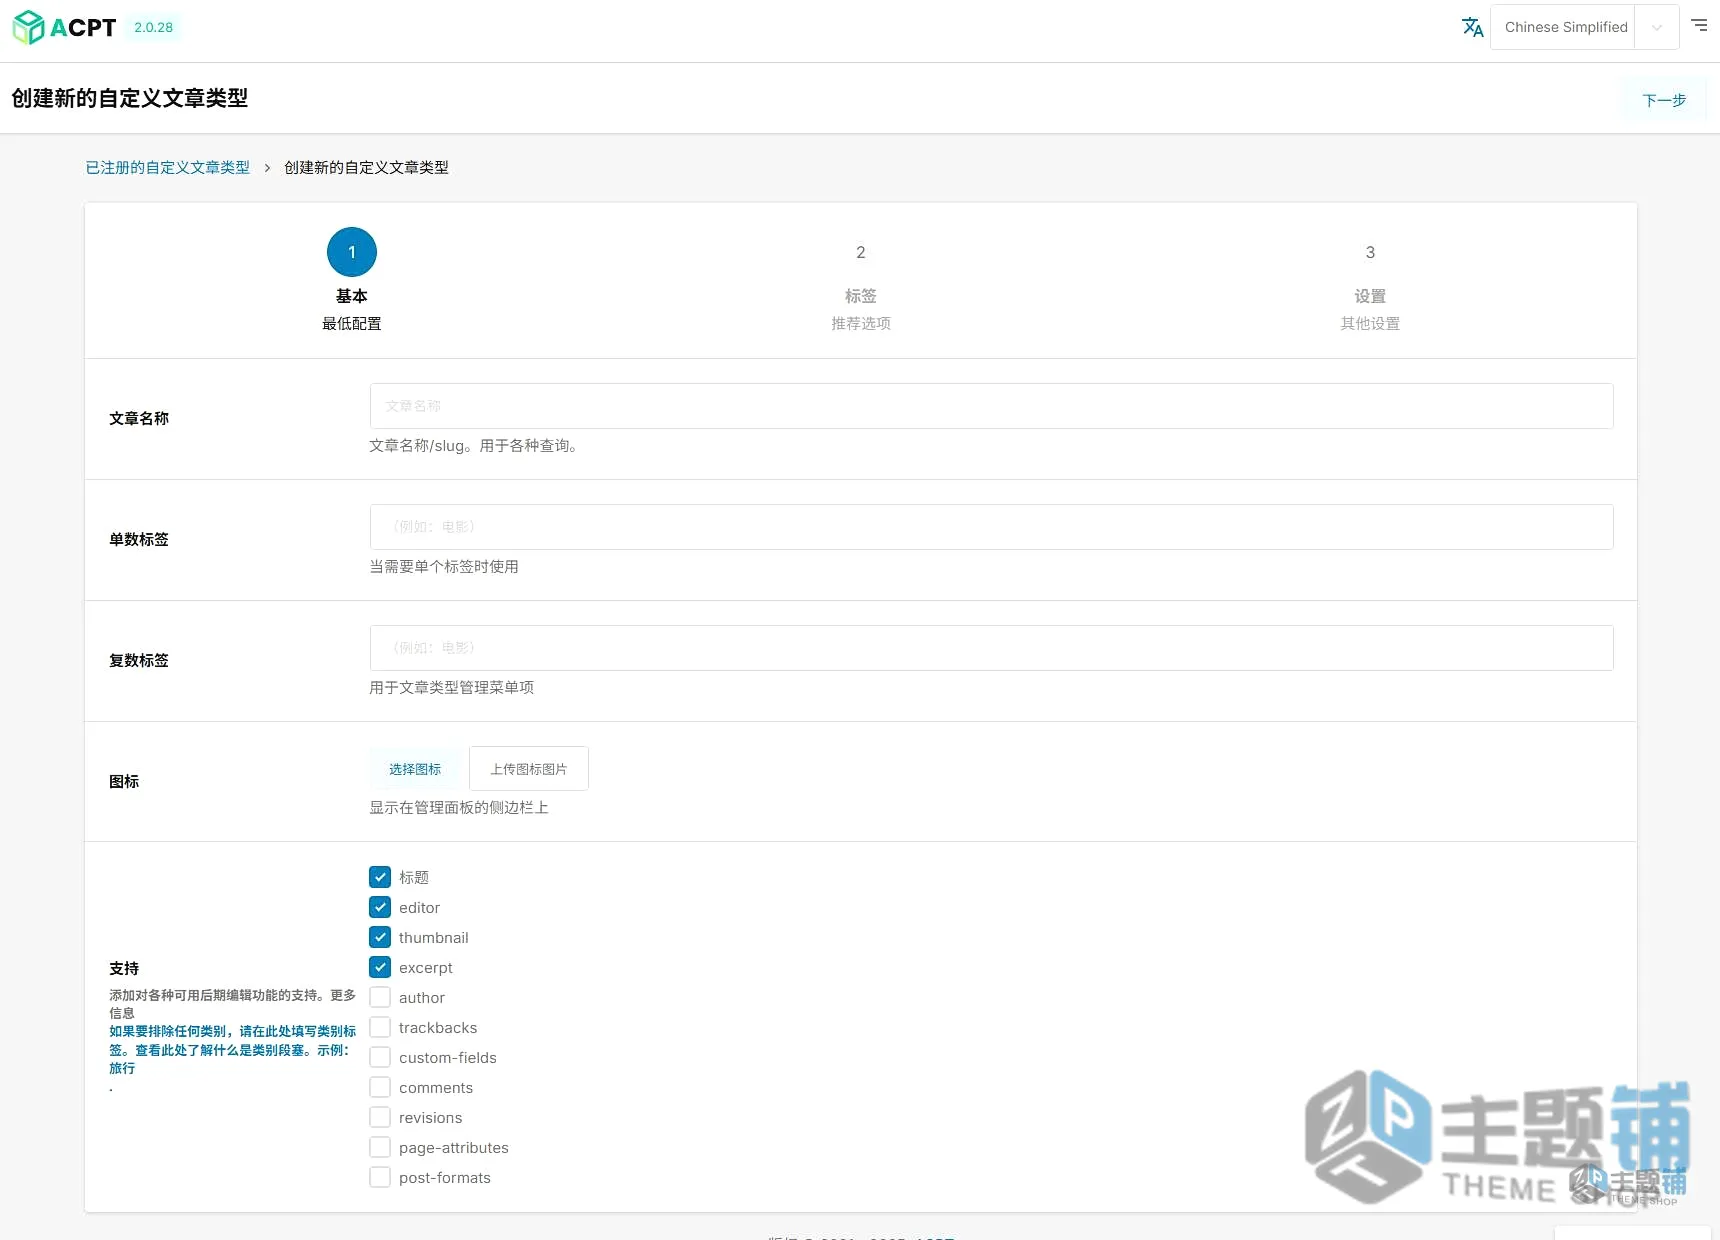
Task: Enable the author support checkbox
Action: (x=380, y=997)
